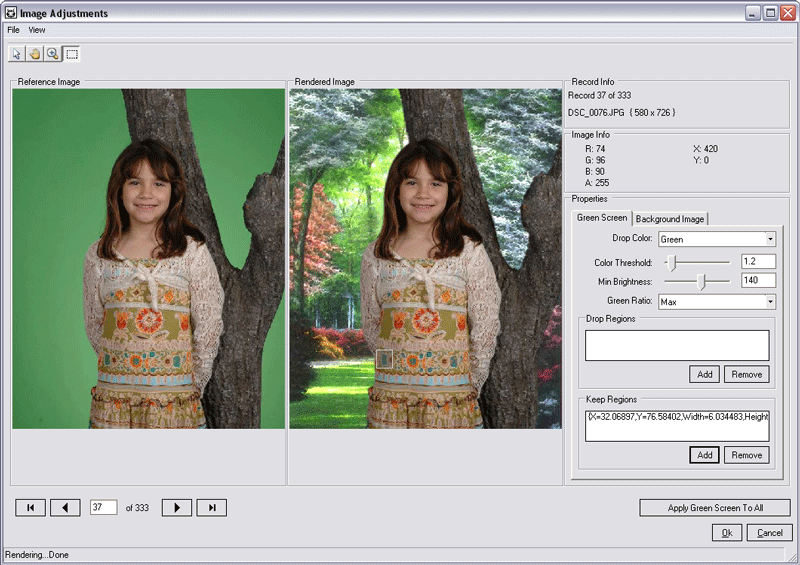The height and width of the screenshot is (565, 800).
Task: Jump to the last record
Action: (212, 508)
